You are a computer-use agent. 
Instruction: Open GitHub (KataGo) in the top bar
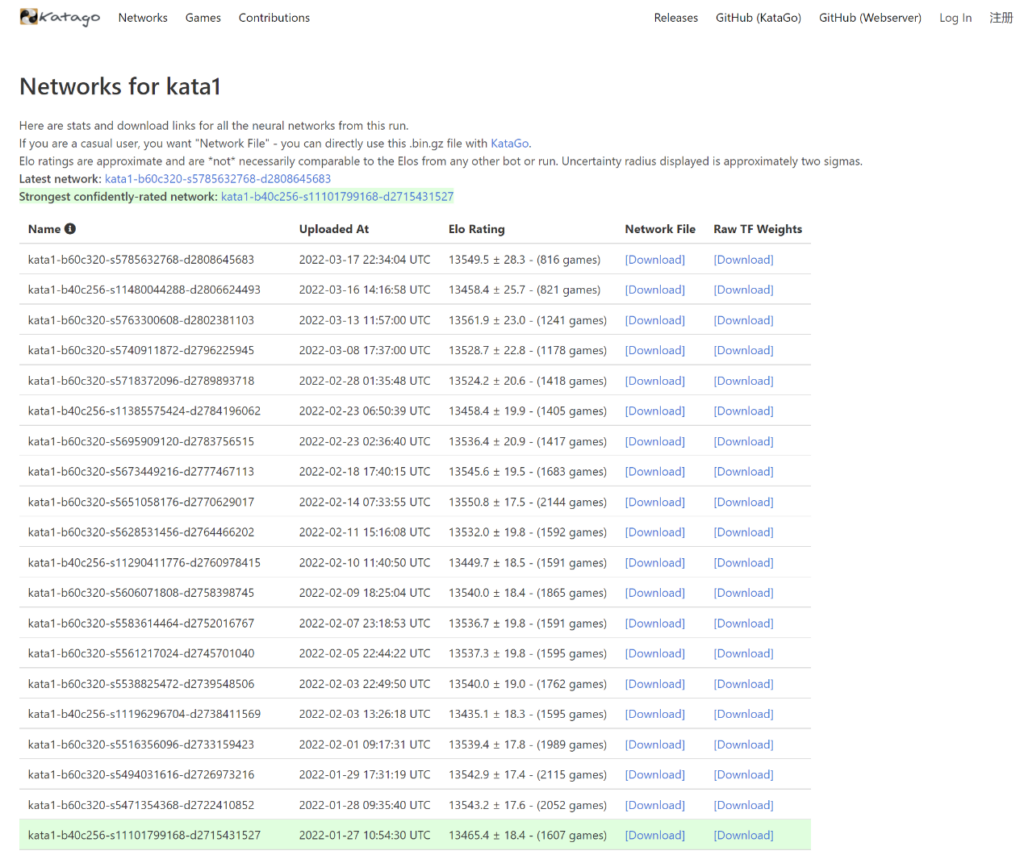pyautogui.click(x=758, y=18)
